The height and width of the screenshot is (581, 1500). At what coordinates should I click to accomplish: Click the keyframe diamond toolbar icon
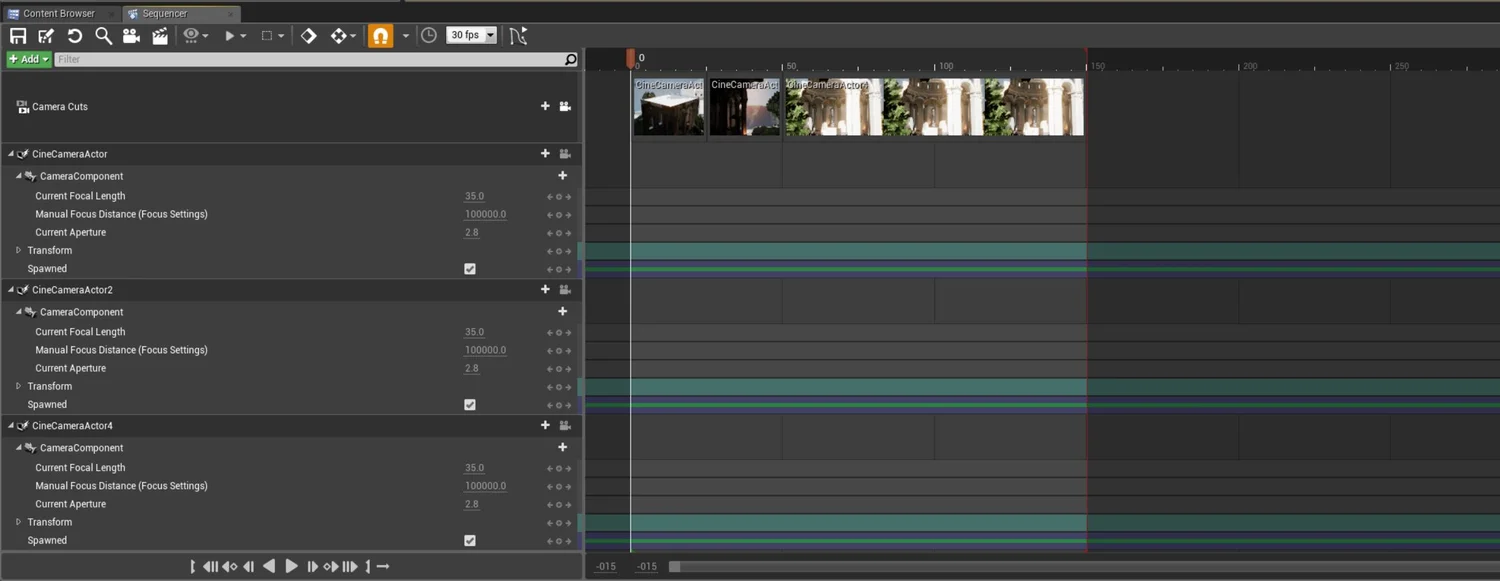coord(309,35)
